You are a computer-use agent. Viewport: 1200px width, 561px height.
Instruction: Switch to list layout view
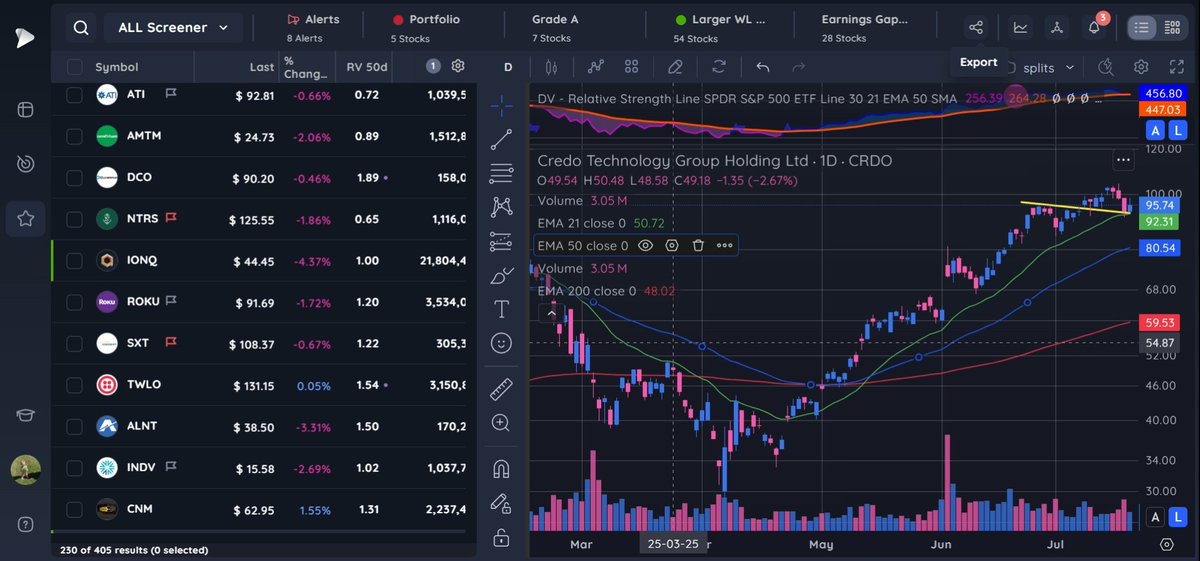[x=1142, y=28]
